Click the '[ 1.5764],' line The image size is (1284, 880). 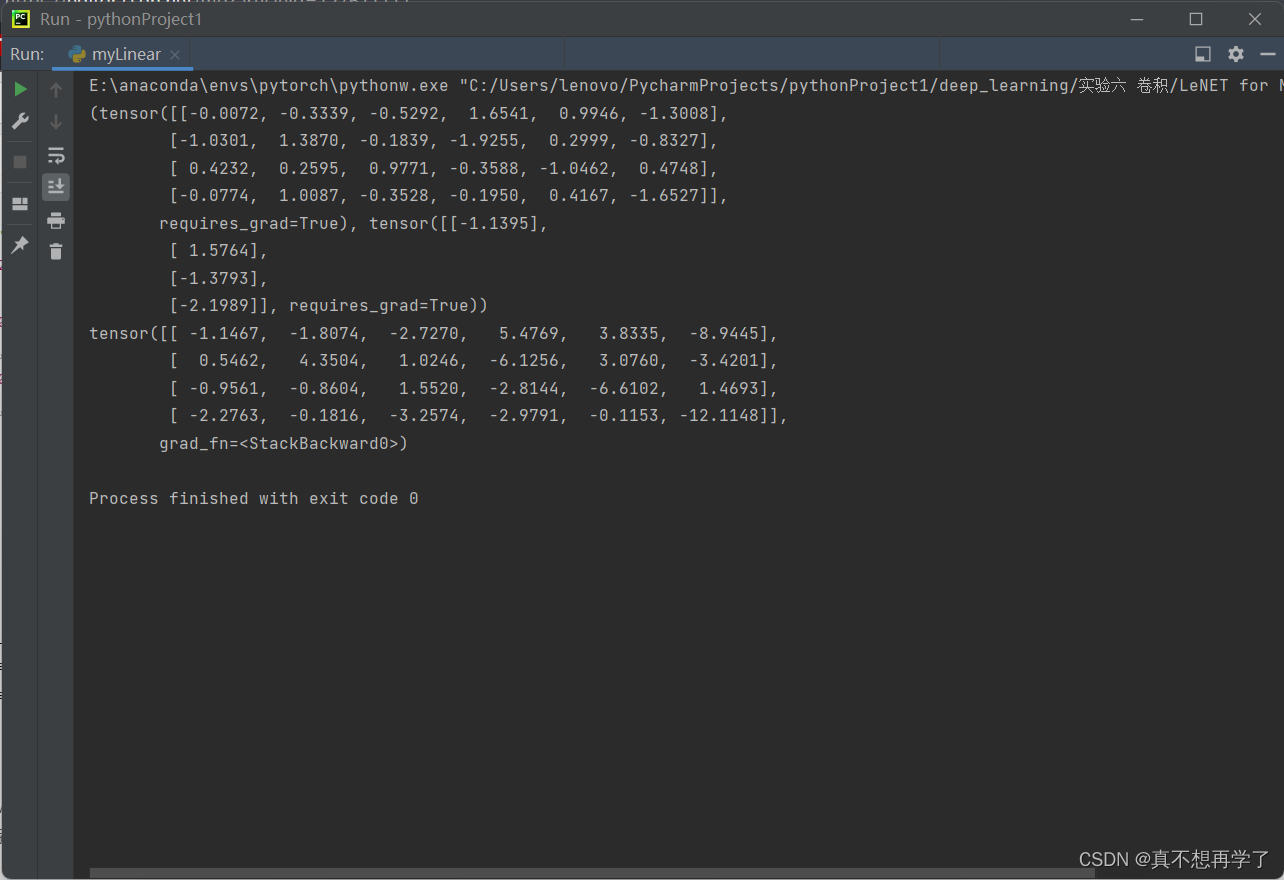coord(218,251)
